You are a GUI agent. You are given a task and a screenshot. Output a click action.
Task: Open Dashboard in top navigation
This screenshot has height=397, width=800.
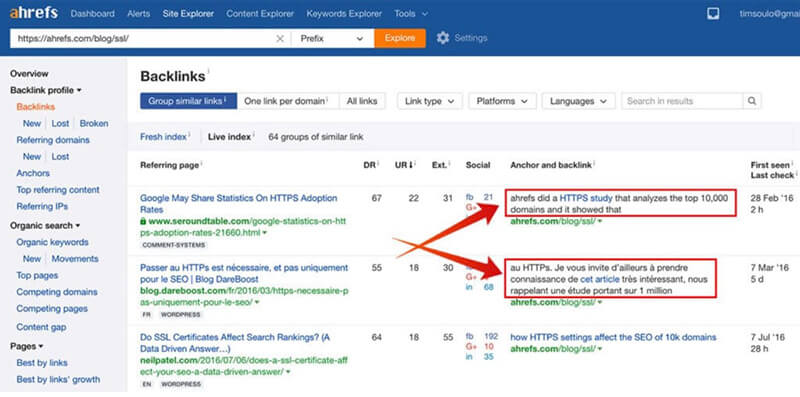[x=92, y=14]
